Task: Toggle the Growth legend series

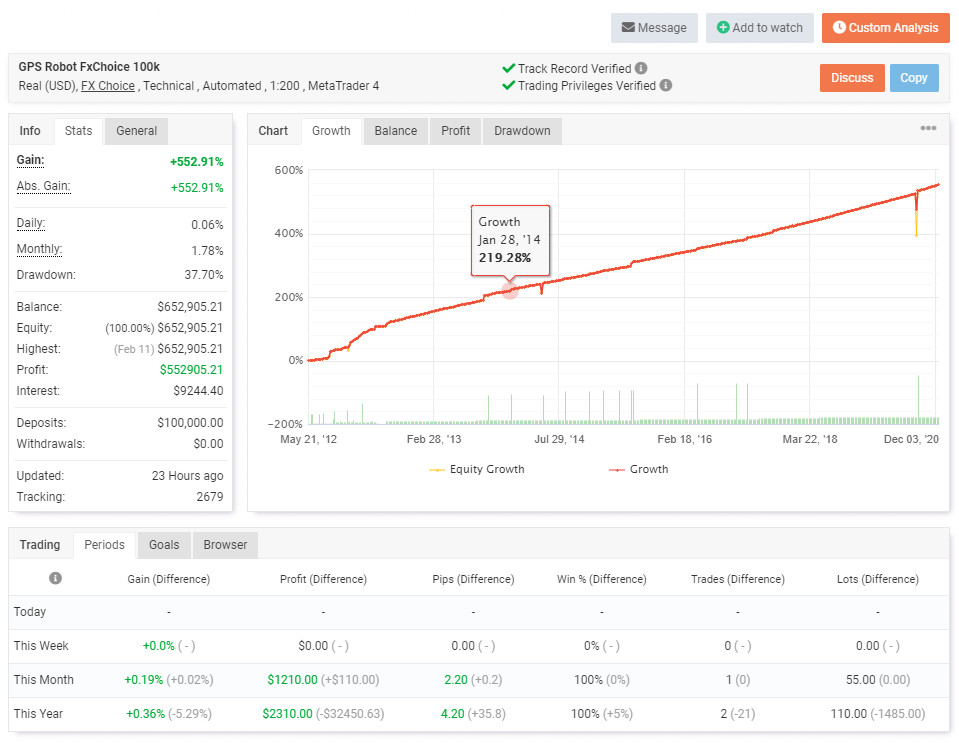Action: [638, 469]
